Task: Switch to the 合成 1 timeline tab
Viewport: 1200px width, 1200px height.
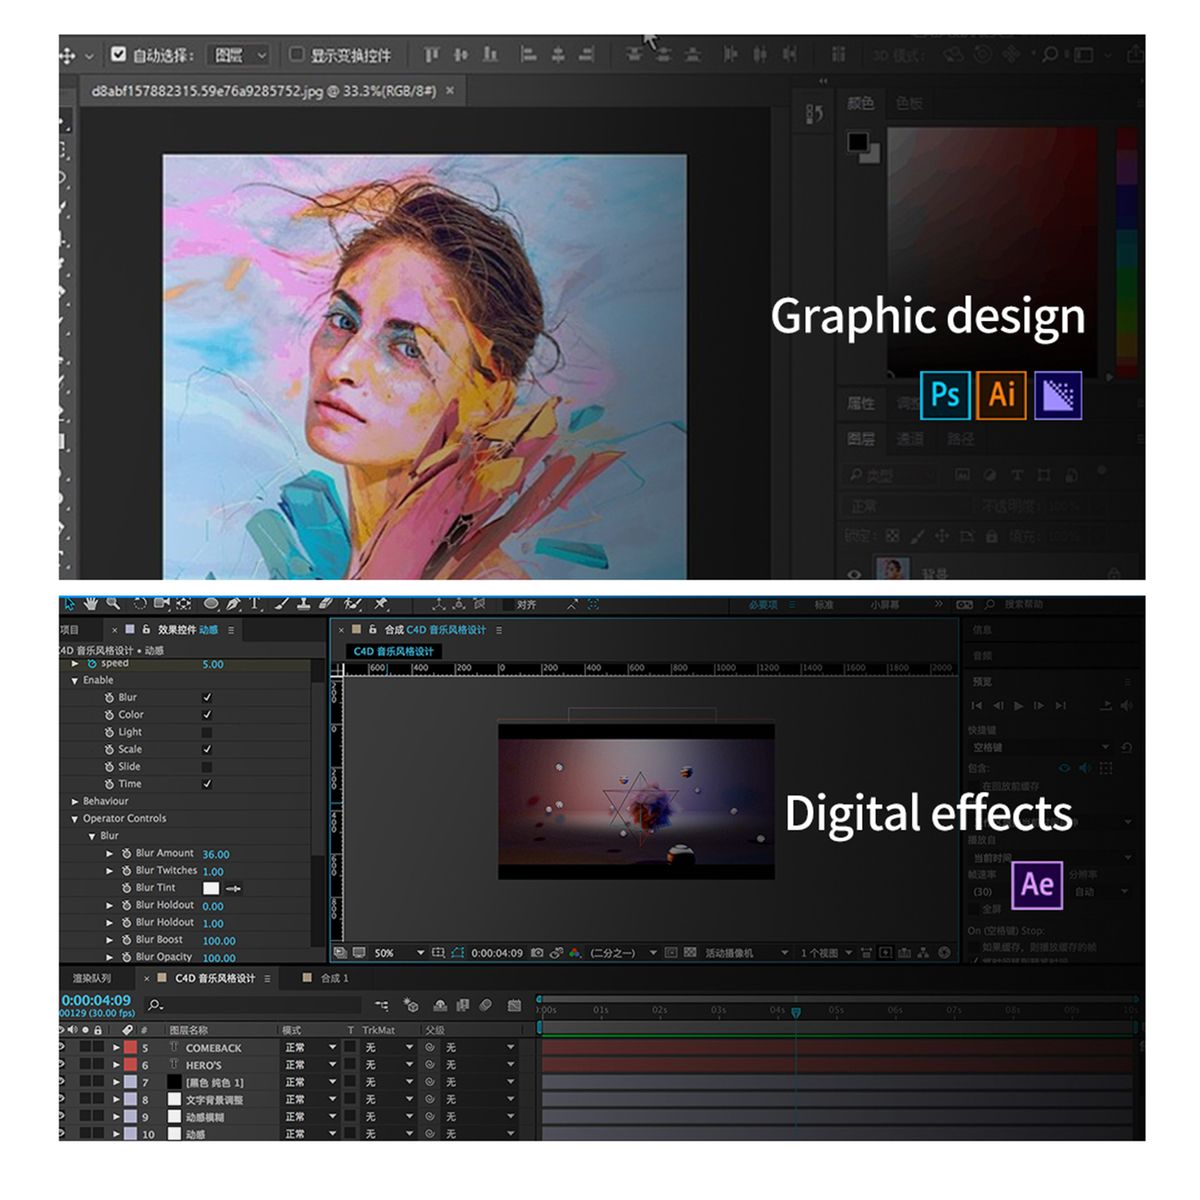Action: point(334,978)
